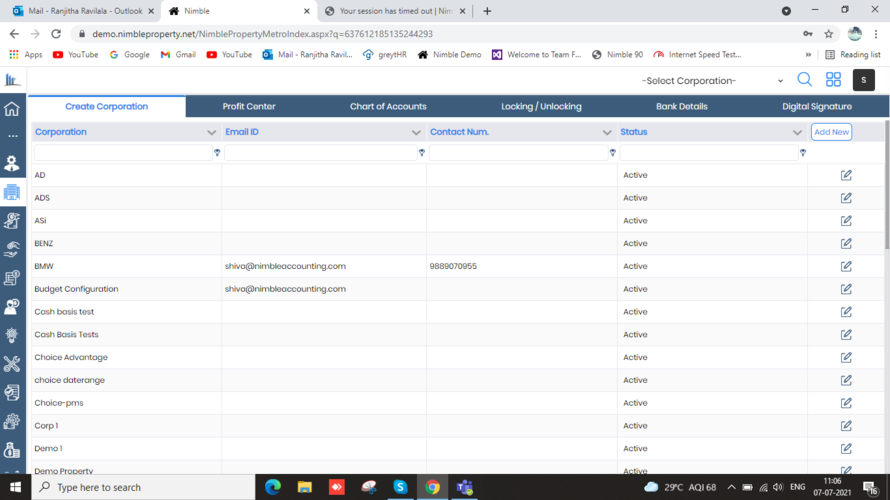Open the Nimble Demo bookmark

click(450, 54)
